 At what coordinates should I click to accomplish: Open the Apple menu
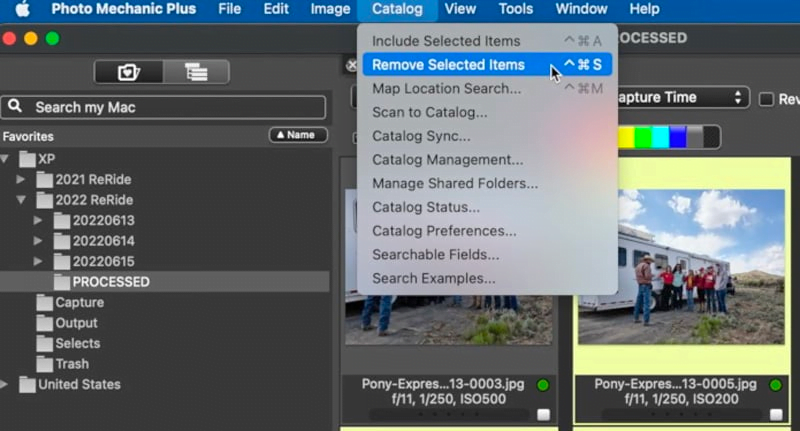click(x=22, y=9)
